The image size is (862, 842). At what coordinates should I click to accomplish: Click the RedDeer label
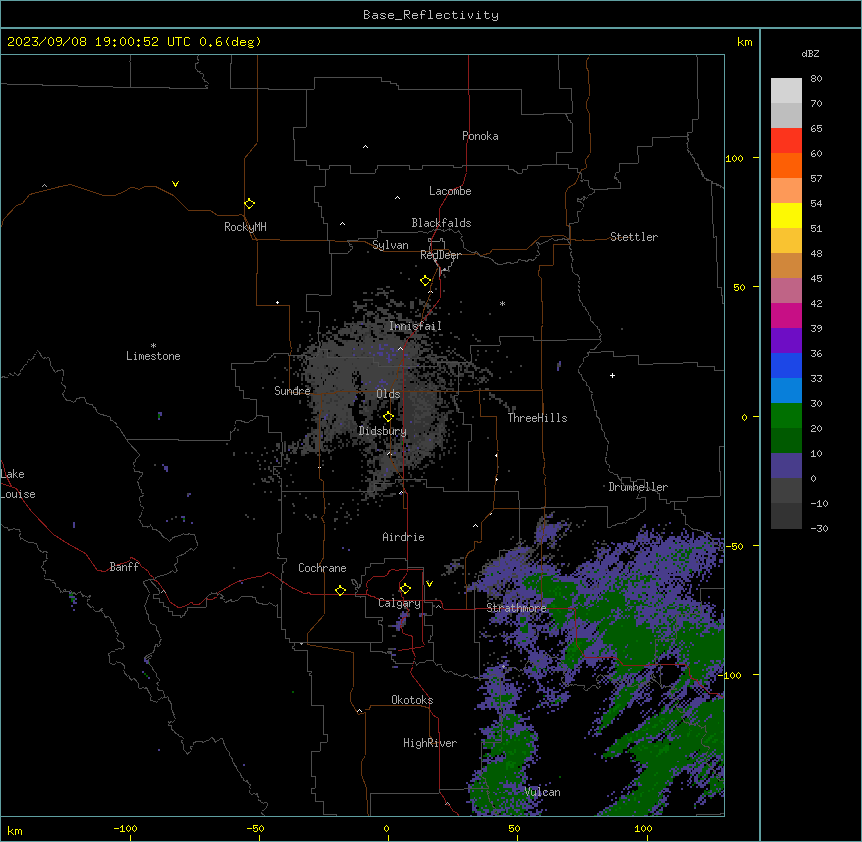(440, 255)
